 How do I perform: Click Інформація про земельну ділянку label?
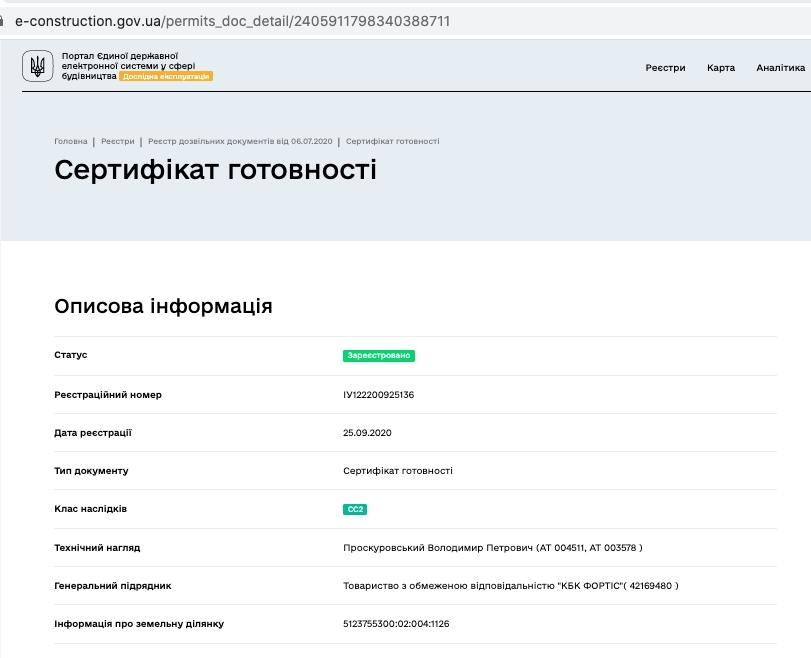(x=139, y=624)
